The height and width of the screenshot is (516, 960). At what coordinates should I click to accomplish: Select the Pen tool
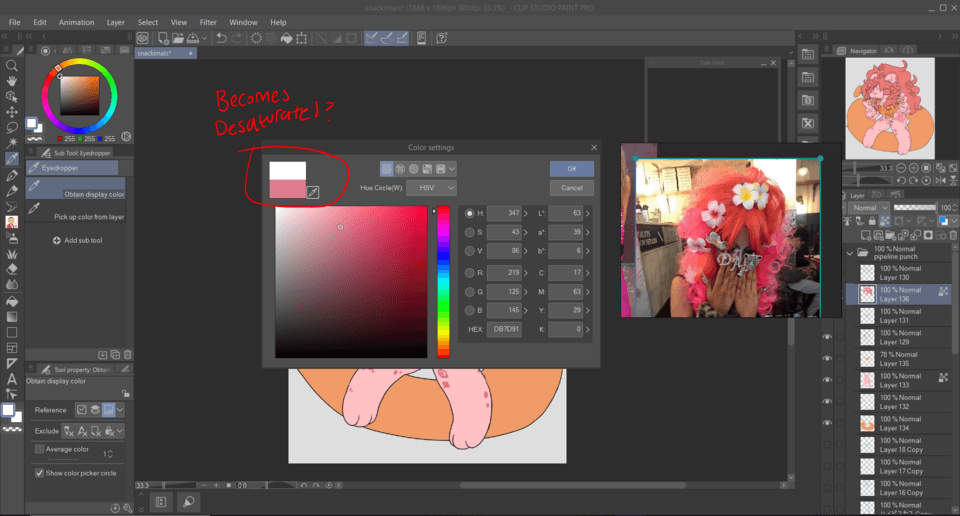click(x=12, y=175)
